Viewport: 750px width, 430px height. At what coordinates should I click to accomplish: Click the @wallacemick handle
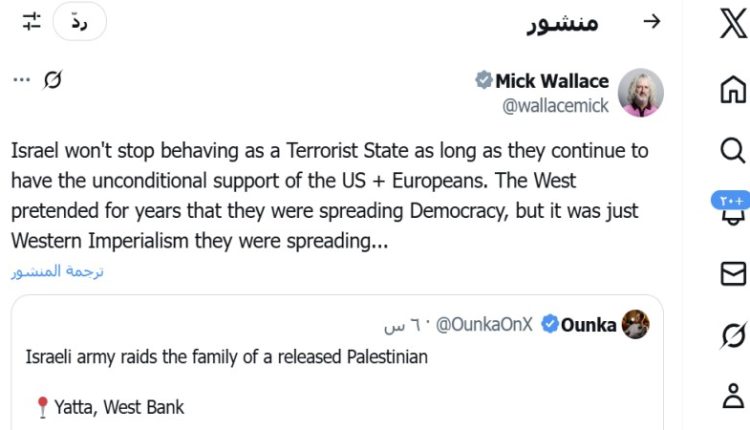[x=554, y=106]
